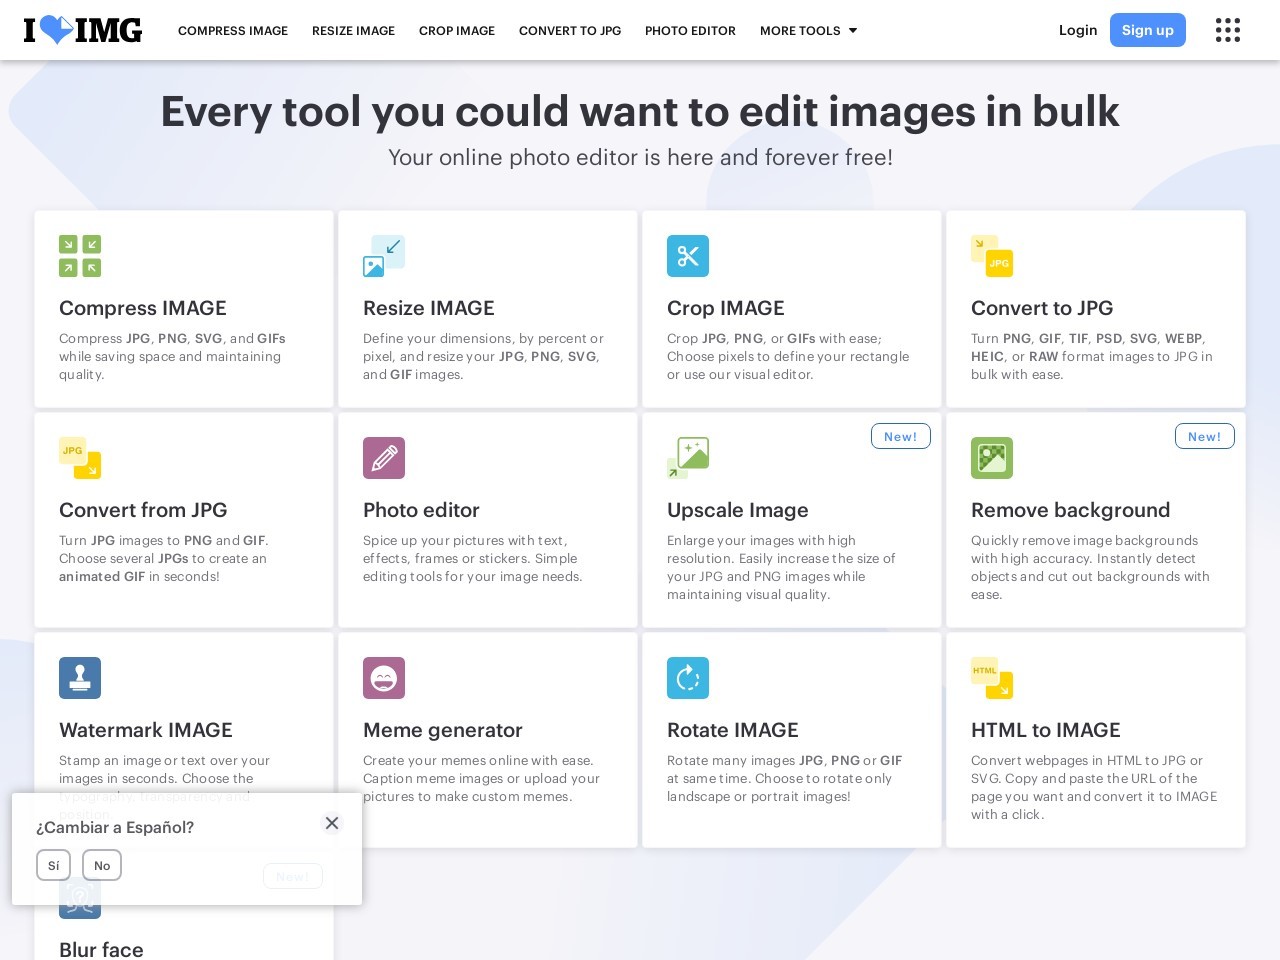
Task: Choose Sí to switch to Español
Action: coord(53,865)
